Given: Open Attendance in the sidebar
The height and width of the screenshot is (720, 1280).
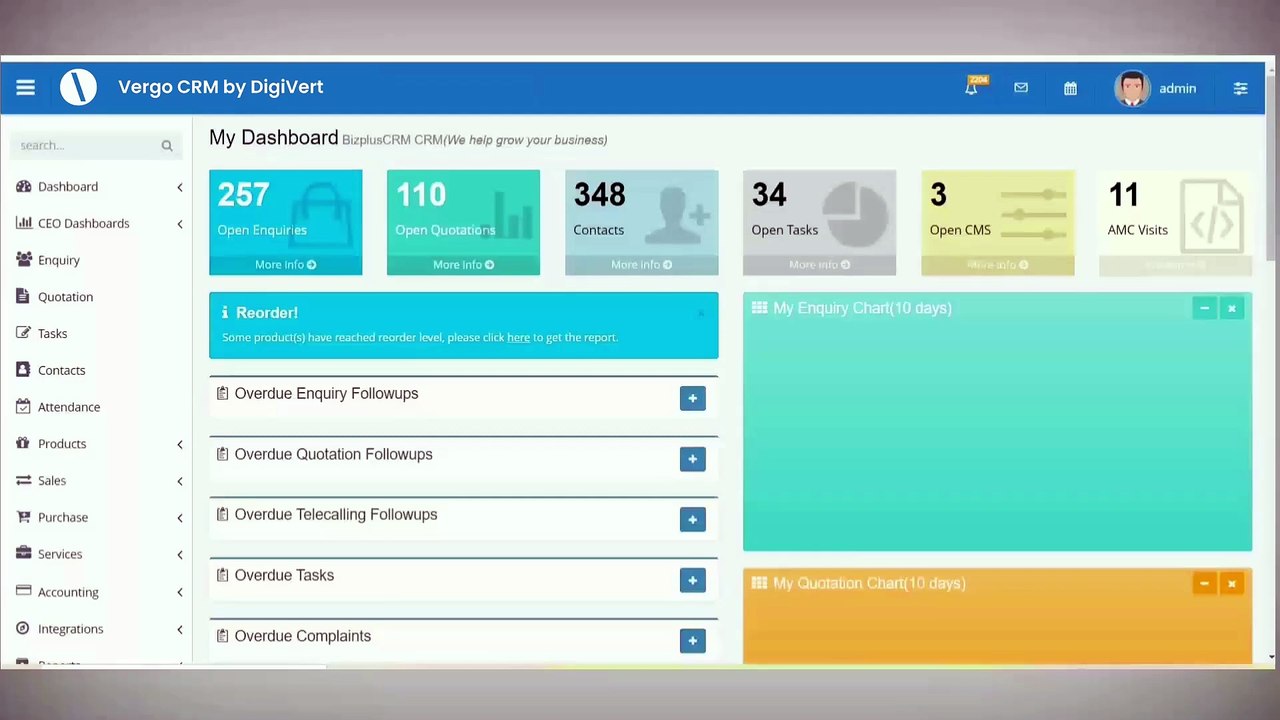Looking at the screenshot, I should click(x=69, y=407).
